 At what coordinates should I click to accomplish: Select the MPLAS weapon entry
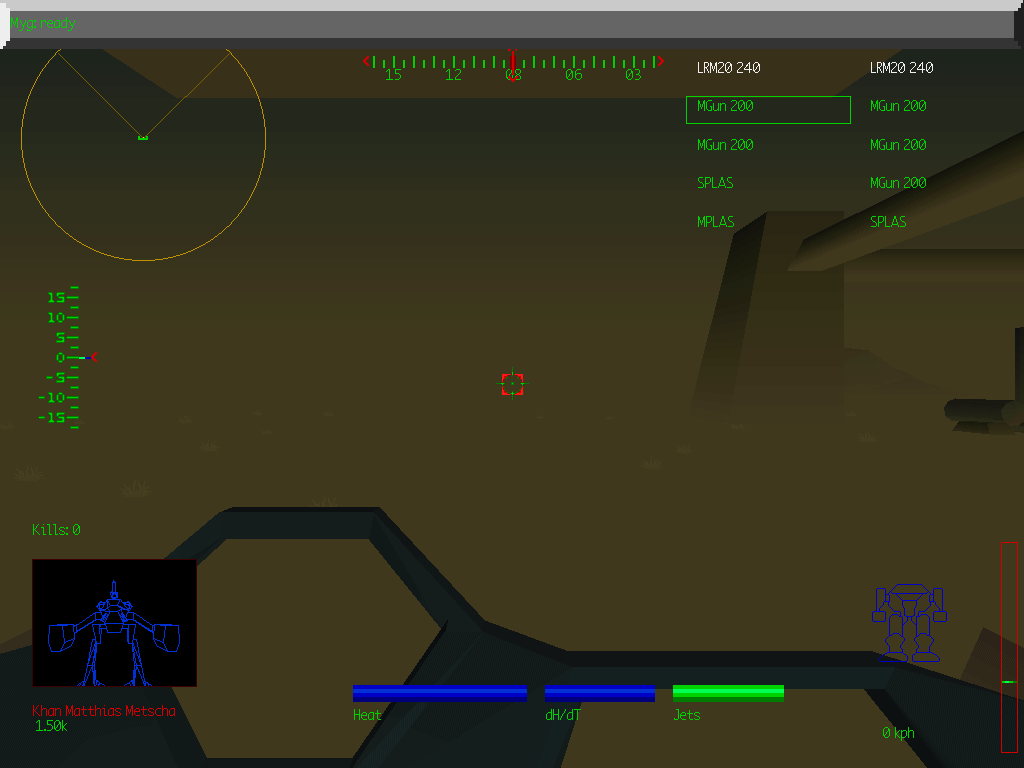coord(715,221)
